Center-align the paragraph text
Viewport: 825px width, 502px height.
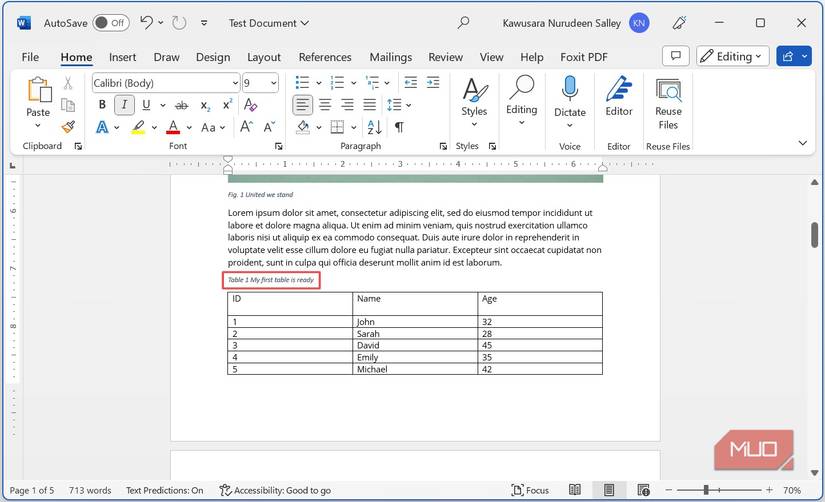325,105
